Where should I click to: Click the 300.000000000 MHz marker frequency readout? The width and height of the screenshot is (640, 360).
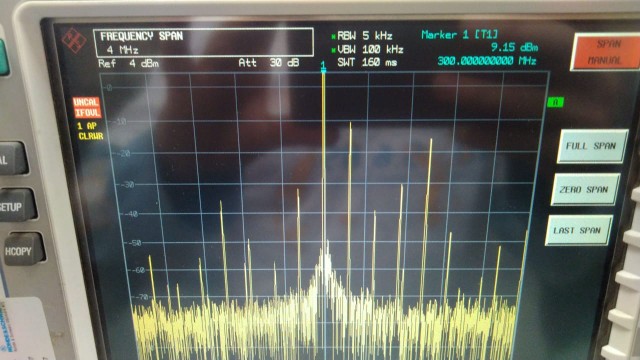click(x=487, y=61)
